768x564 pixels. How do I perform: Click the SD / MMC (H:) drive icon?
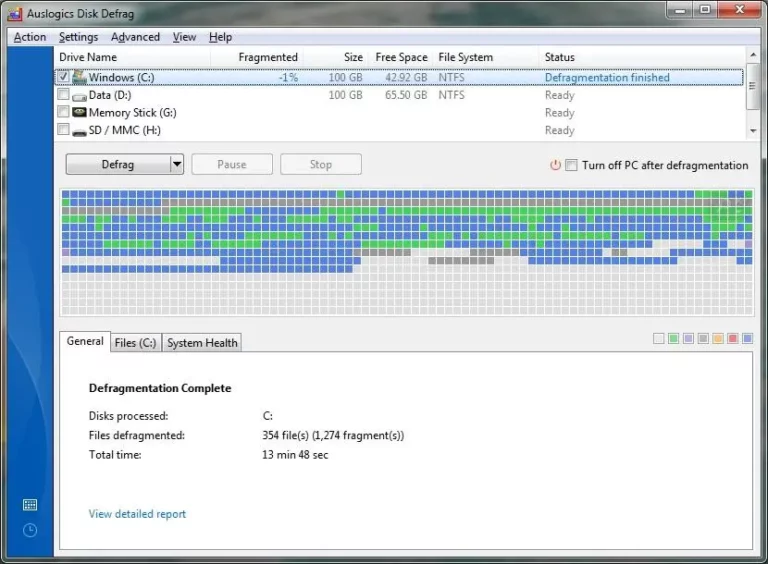79,132
